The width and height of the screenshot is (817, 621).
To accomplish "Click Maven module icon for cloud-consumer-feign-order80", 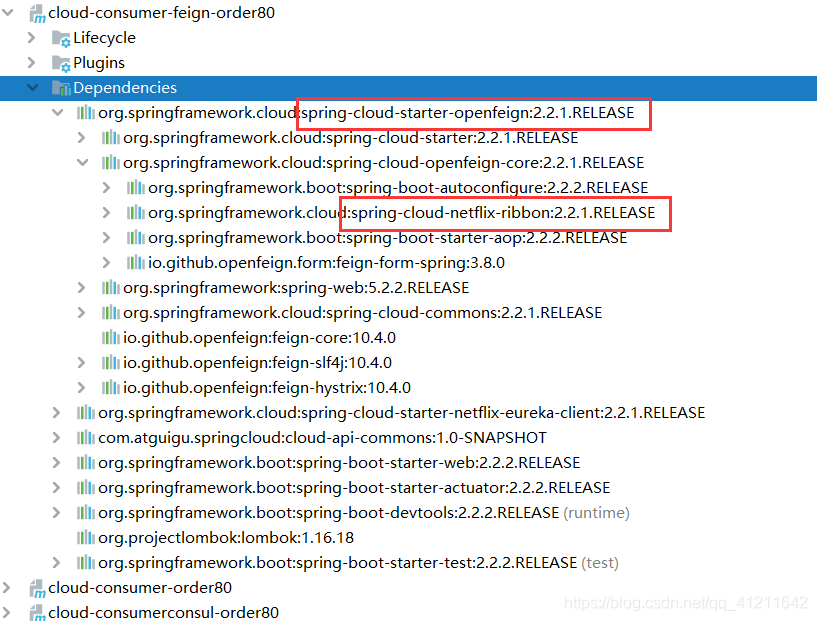I will pos(37,14).
